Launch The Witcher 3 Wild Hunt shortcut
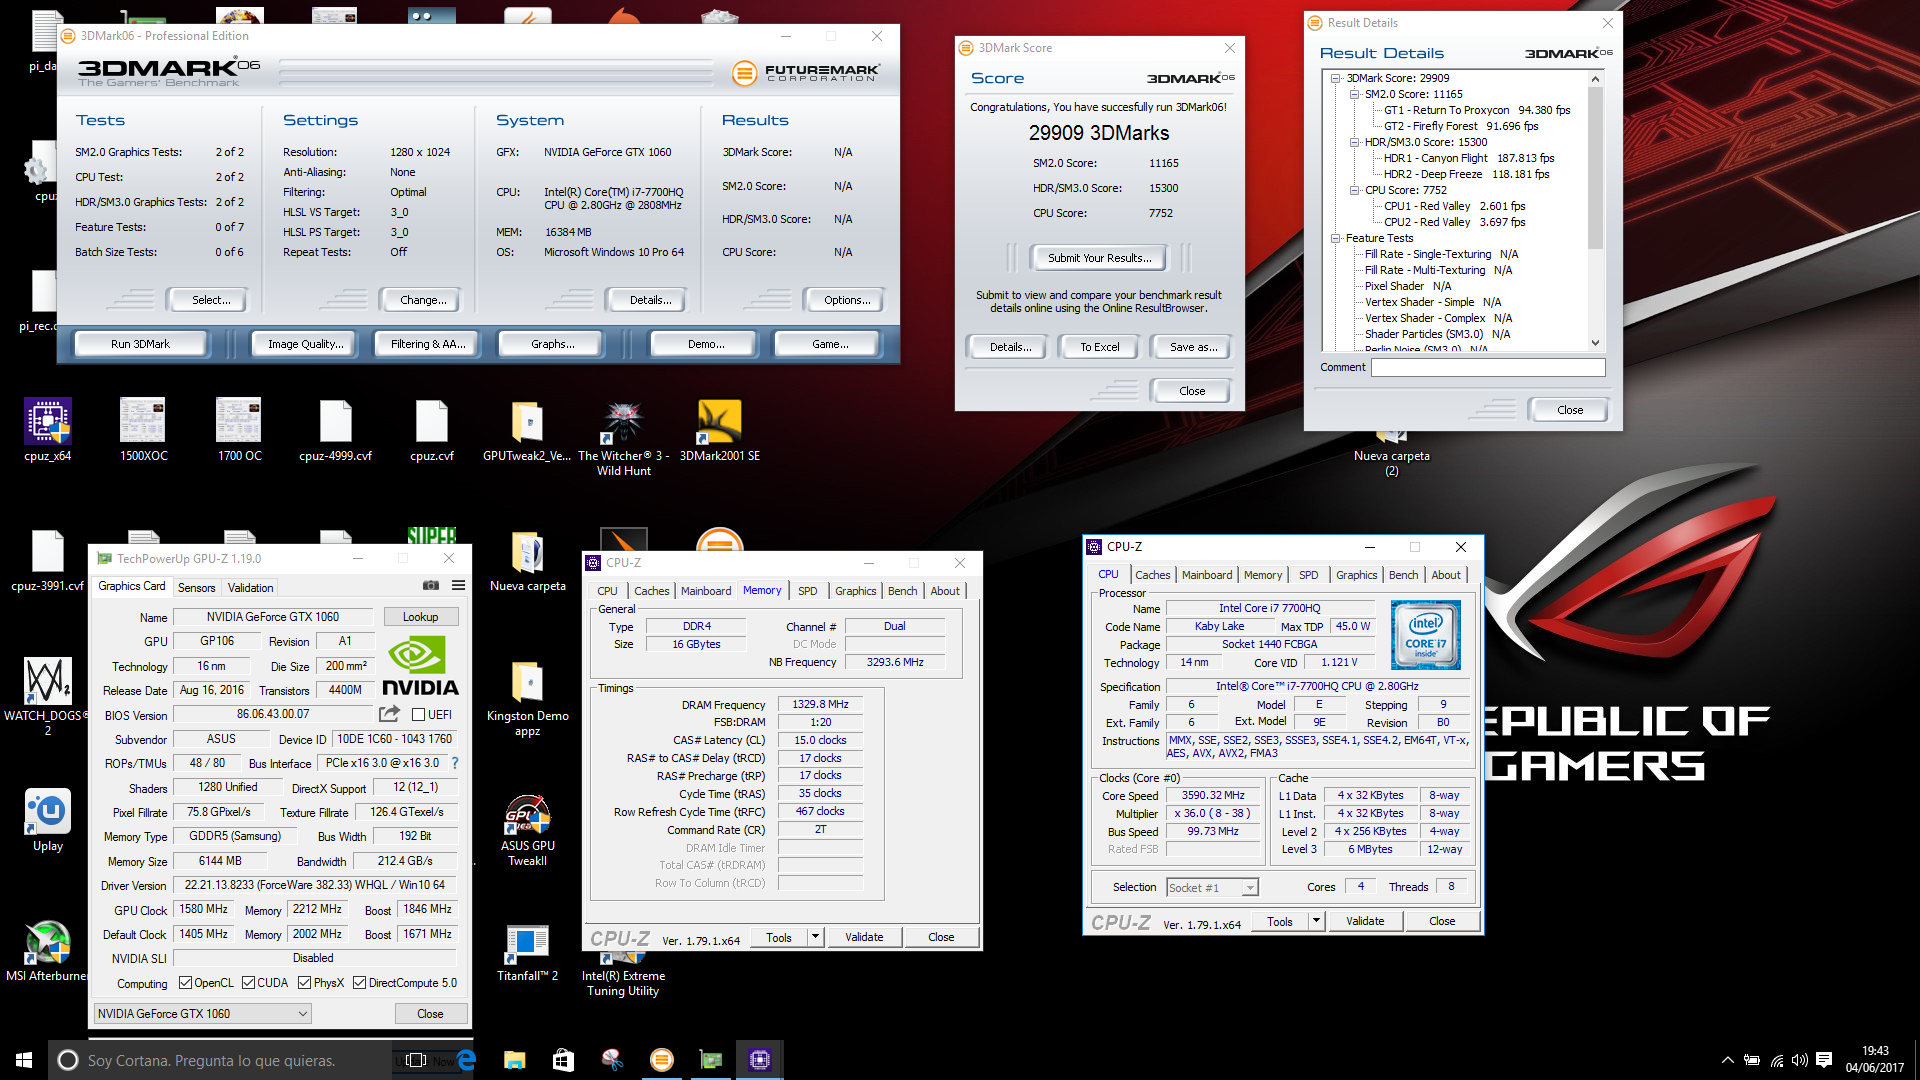Image resolution: width=1920 pixels, height=1080 pixels. click(x=623, y=437)
